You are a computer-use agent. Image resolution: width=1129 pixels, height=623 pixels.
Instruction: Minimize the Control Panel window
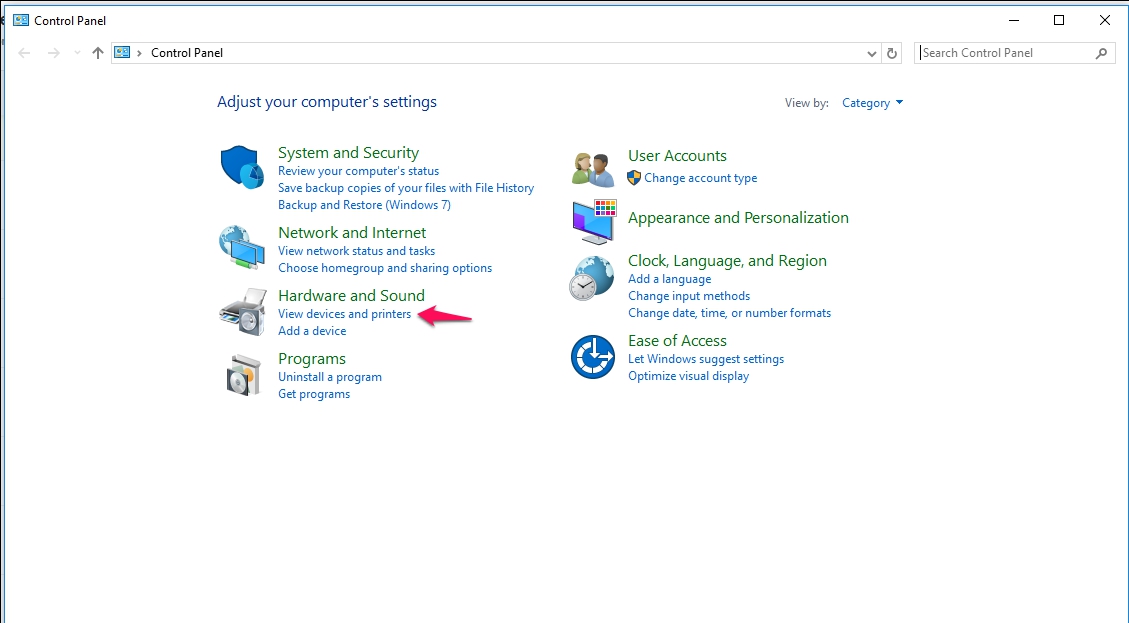click(1014, 20)
